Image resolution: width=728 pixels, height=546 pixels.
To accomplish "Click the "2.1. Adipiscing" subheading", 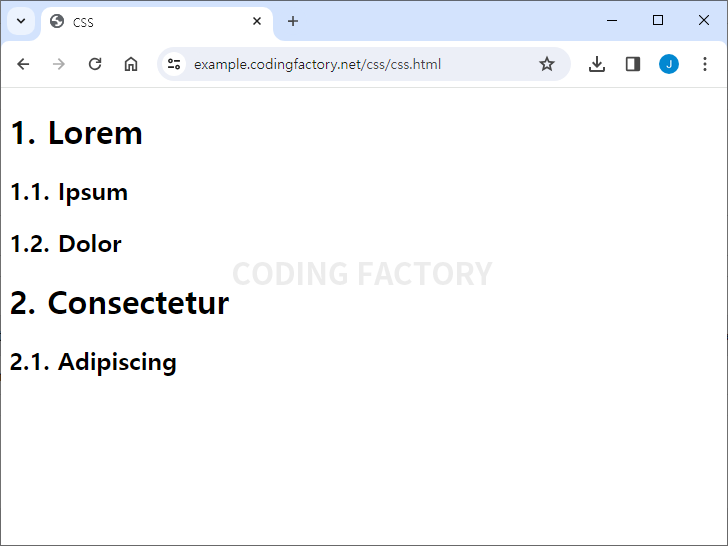I will click(93, 362).
